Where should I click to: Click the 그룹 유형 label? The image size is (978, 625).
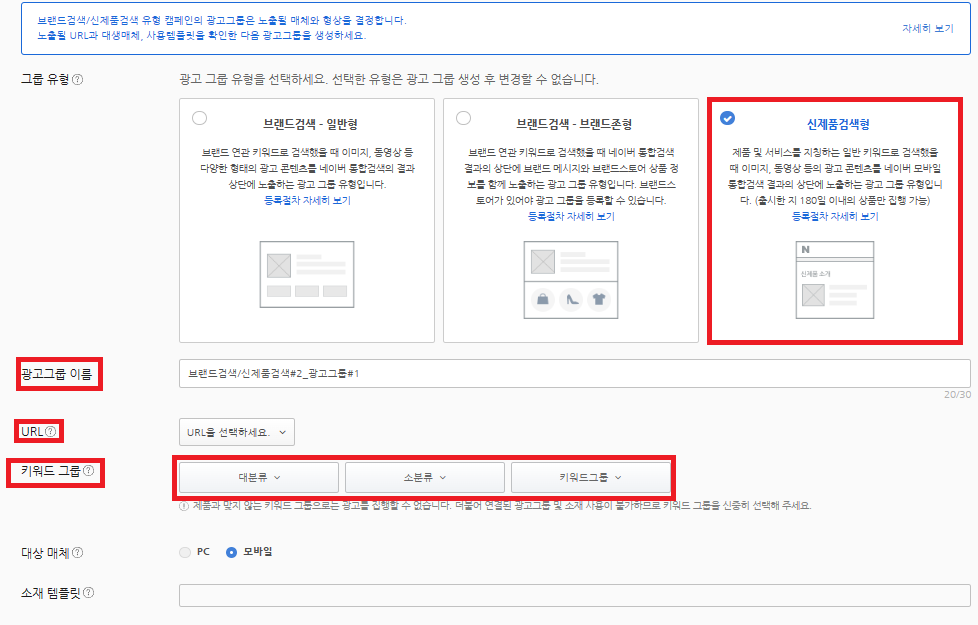pos(45,80)
